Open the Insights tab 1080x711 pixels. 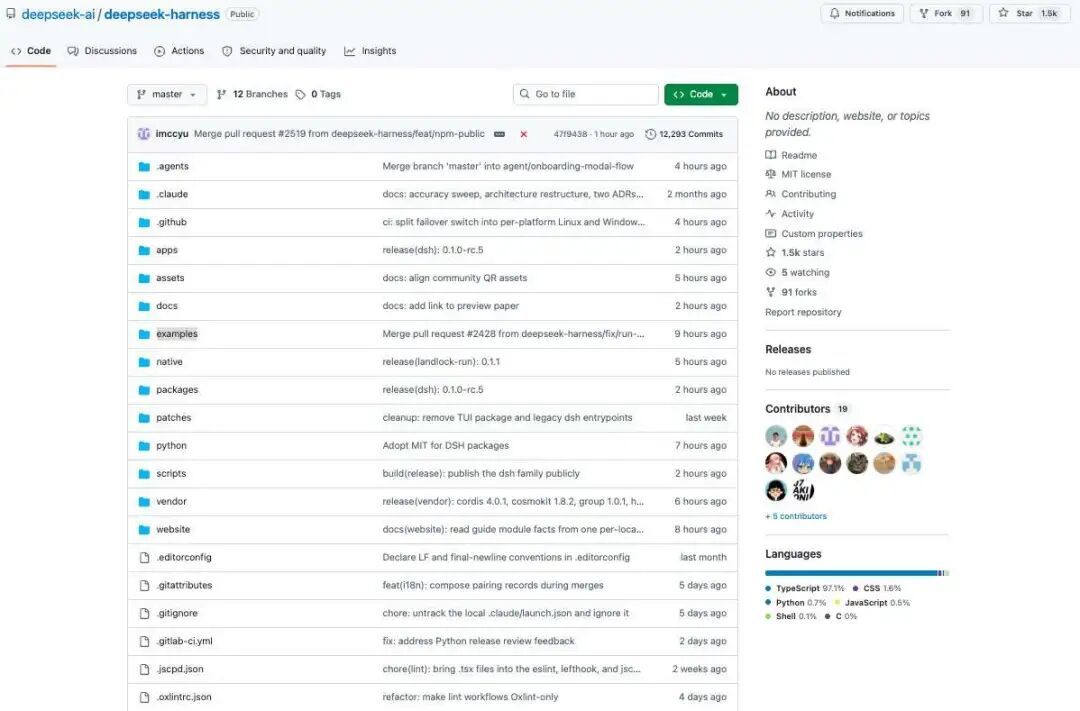[x=370, y=51]
